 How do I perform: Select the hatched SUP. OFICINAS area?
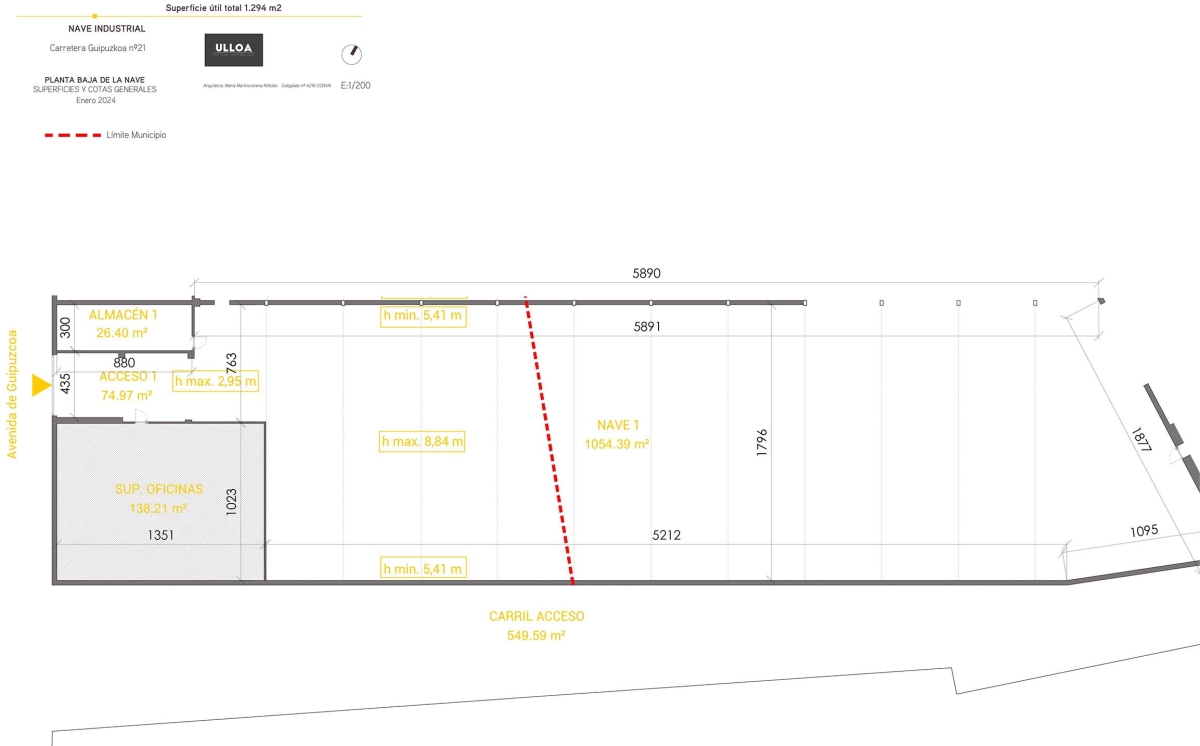point(160,500)
